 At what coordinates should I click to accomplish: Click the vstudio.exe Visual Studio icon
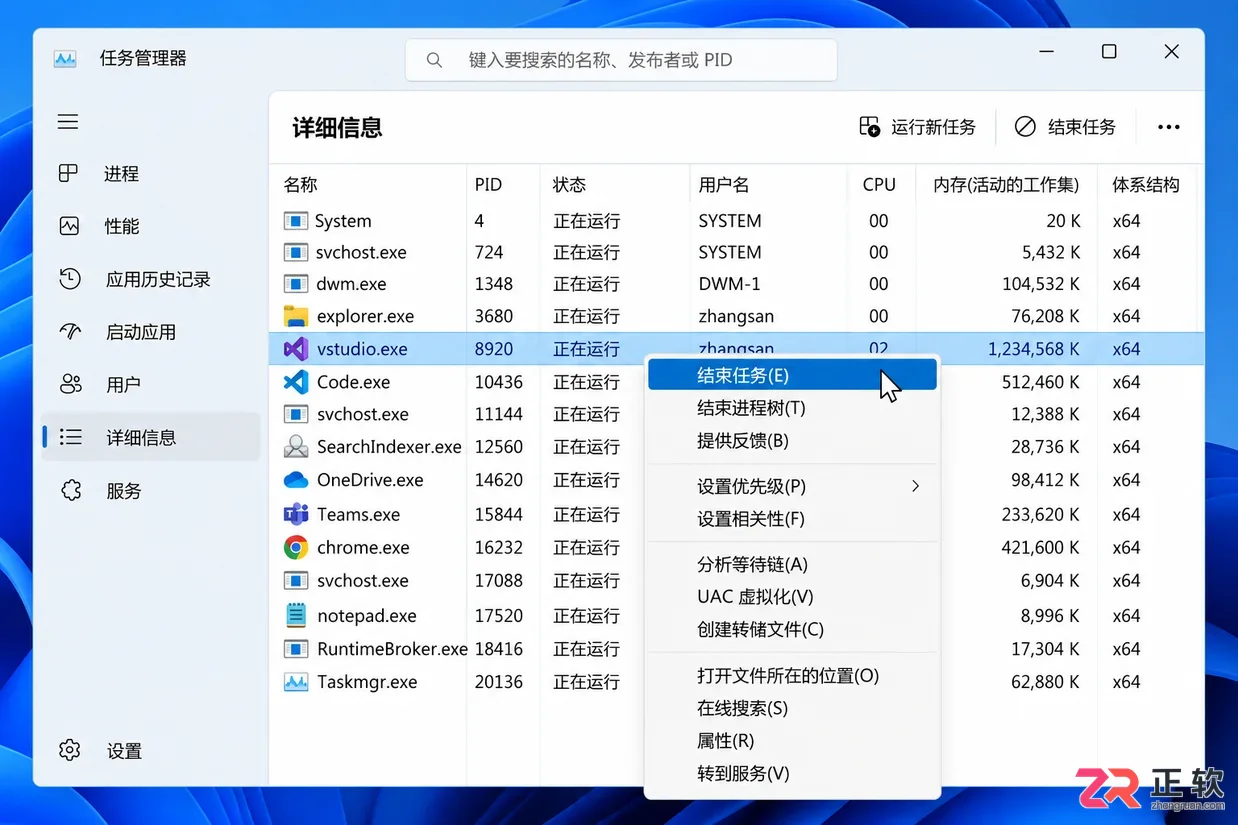click(x=296, y=349)
